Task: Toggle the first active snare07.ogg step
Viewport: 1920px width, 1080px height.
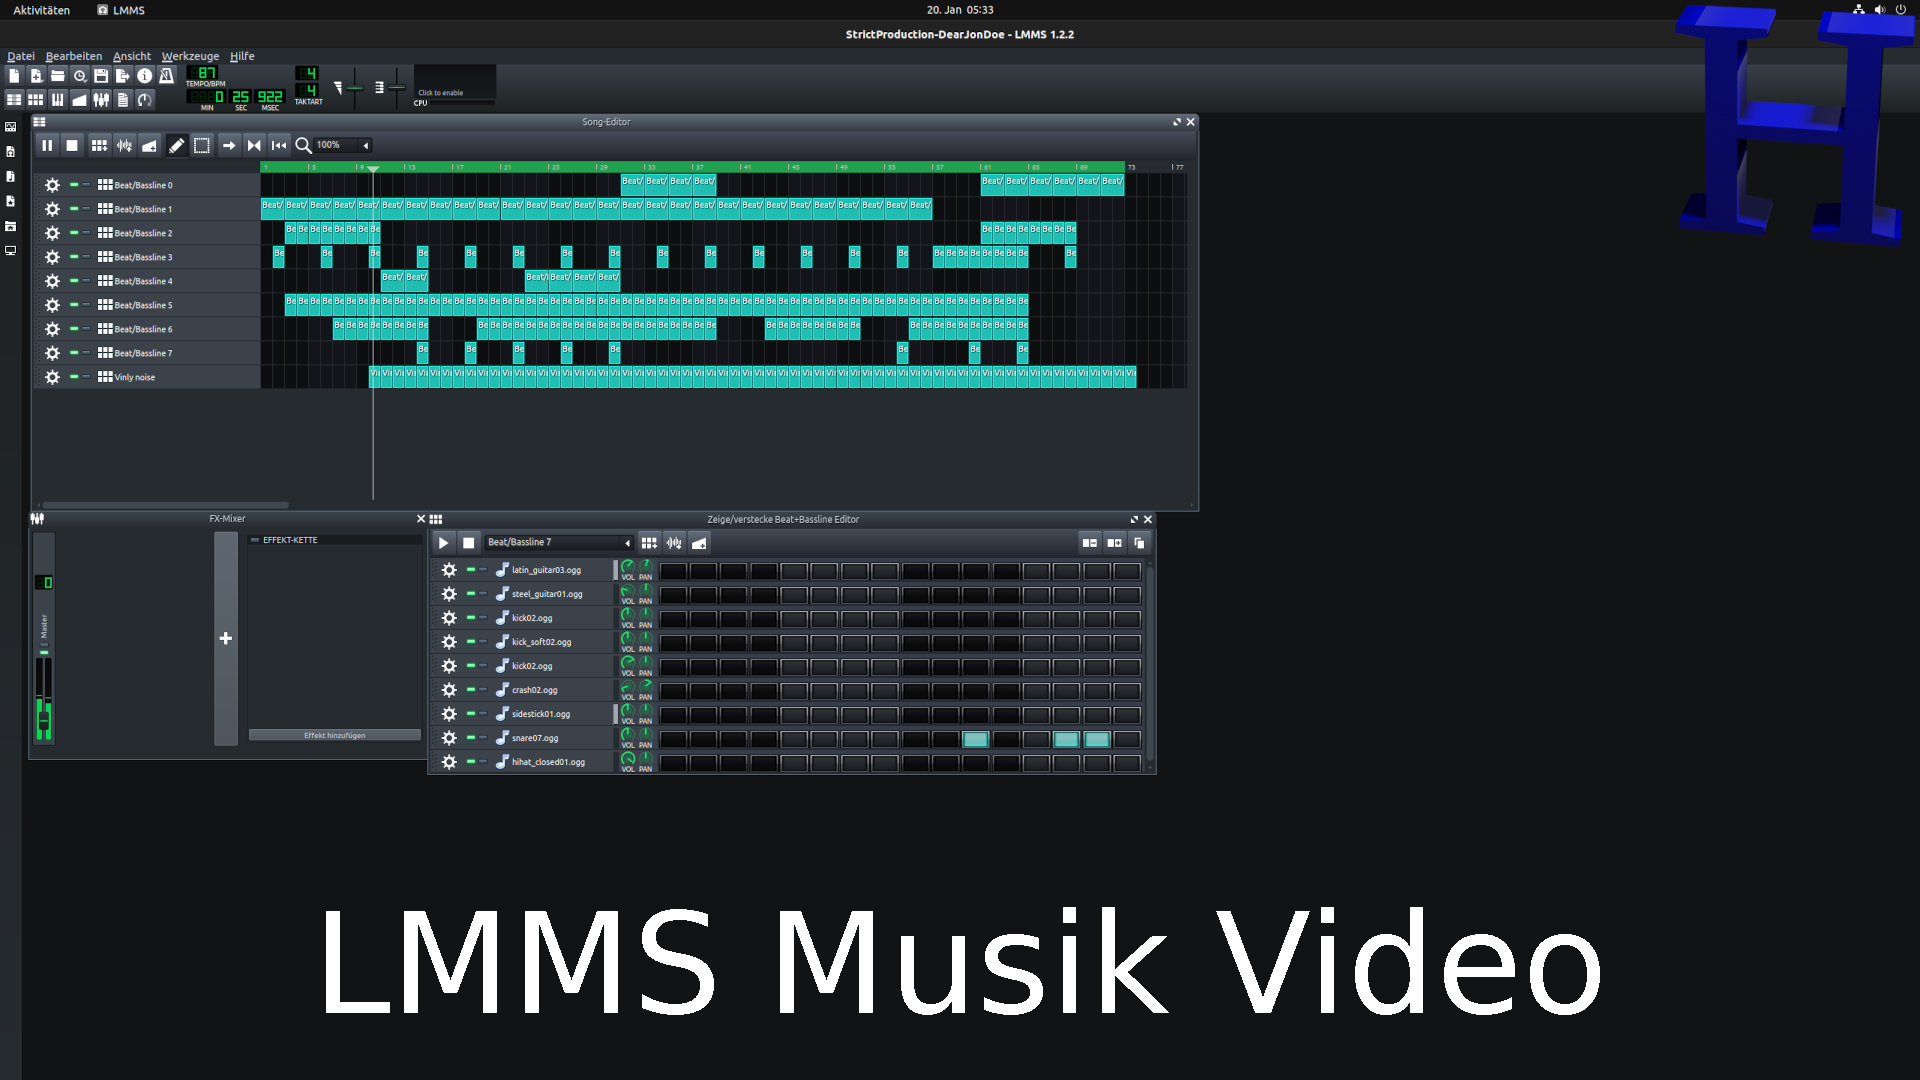Action: point(975,739)
